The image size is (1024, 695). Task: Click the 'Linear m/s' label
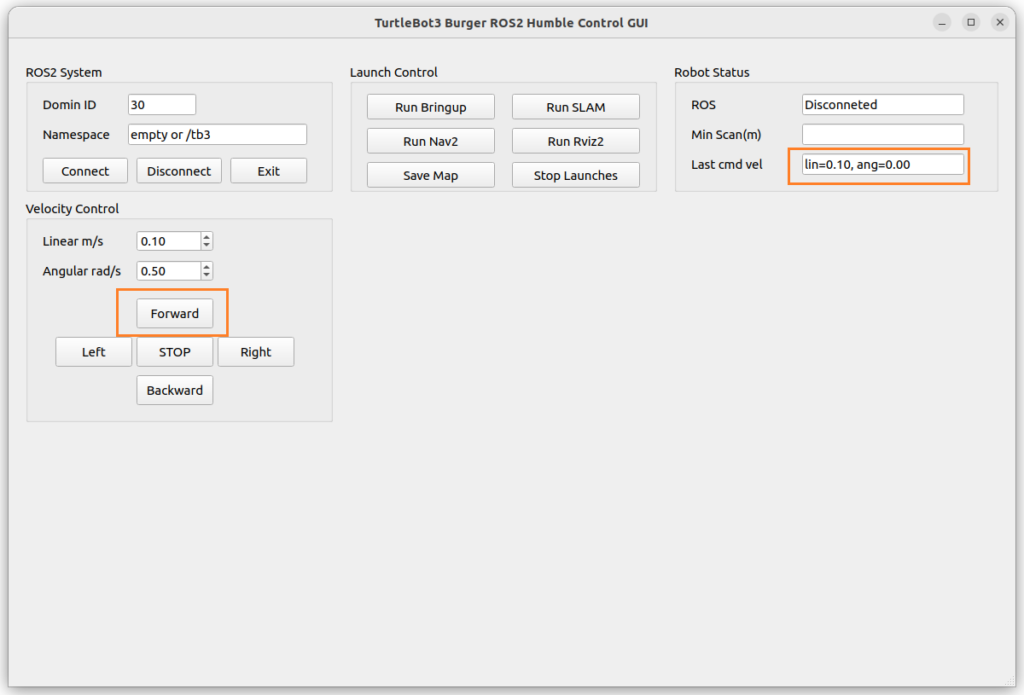click(x=73, y=241)
